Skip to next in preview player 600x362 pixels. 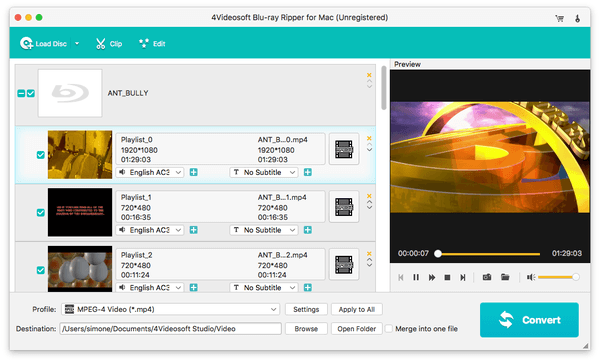(x=463, y=277)
